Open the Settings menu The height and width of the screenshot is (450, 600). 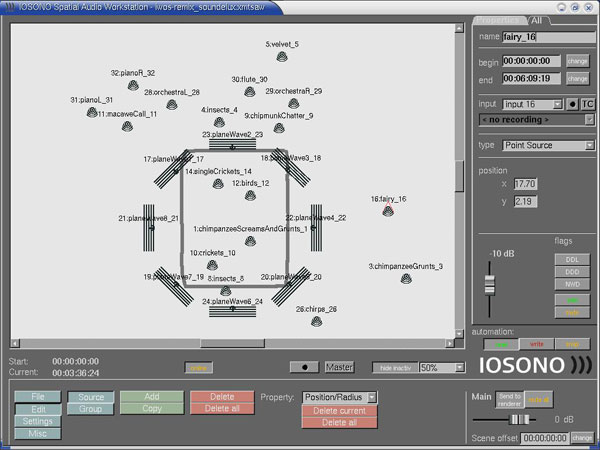[x=38, y=421]
